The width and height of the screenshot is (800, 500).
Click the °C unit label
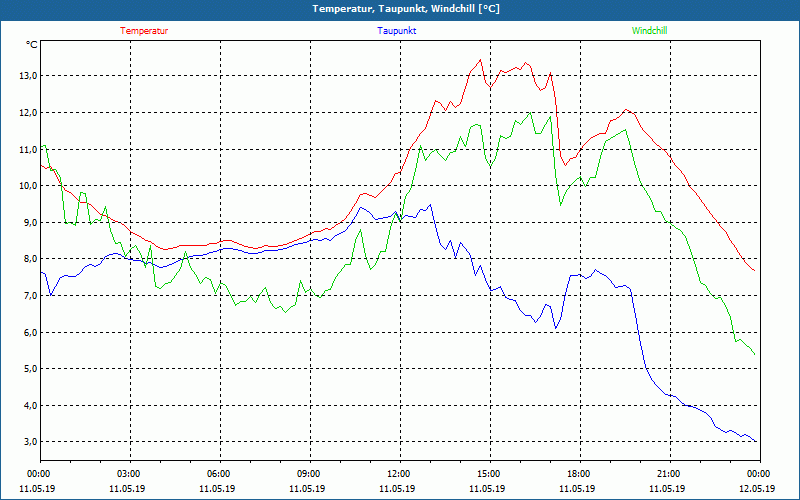pos(32,45)
